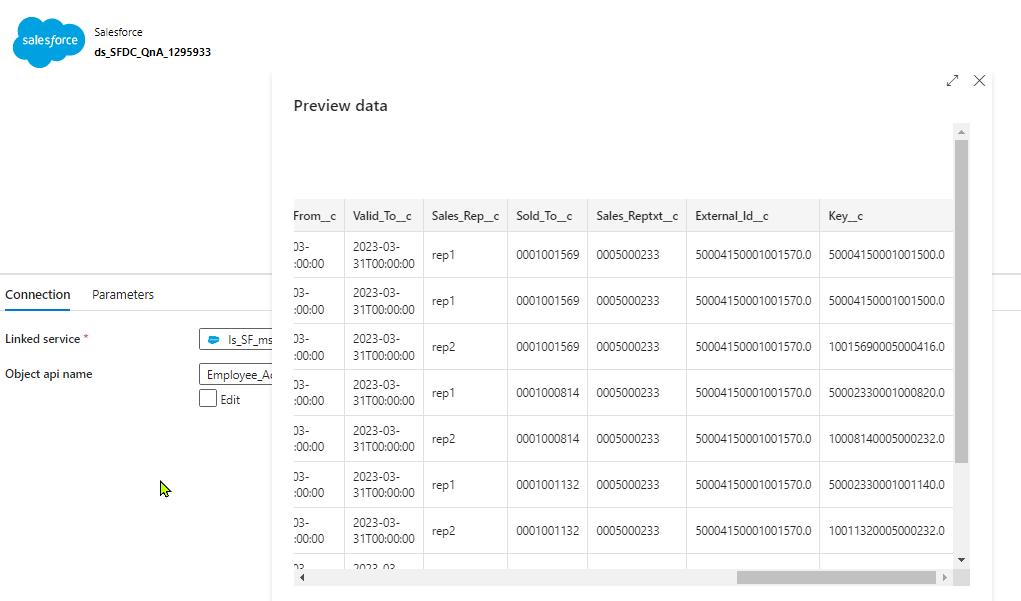Click the horizontal scrollbar thumb
Screen dimensions: 1021x601
(x=836, y=578)
